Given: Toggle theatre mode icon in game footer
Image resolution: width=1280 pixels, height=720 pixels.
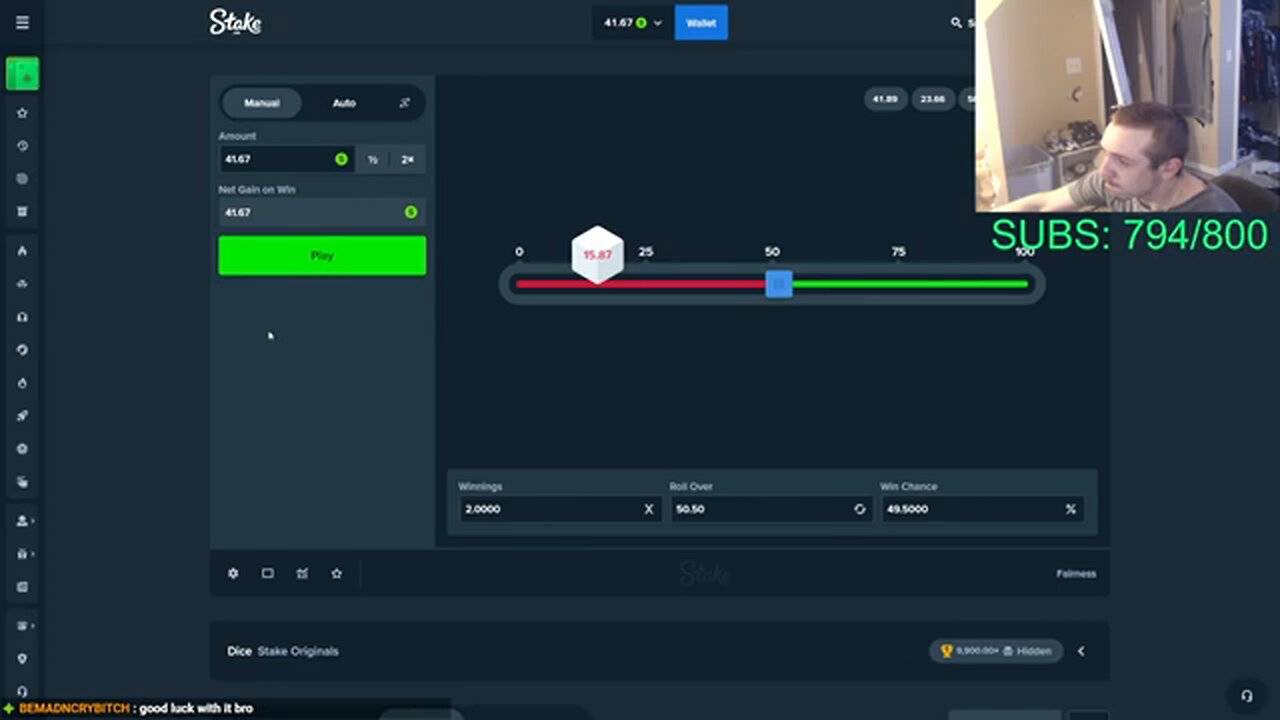Looking at the screenshot, I should (x=267, y=573).
